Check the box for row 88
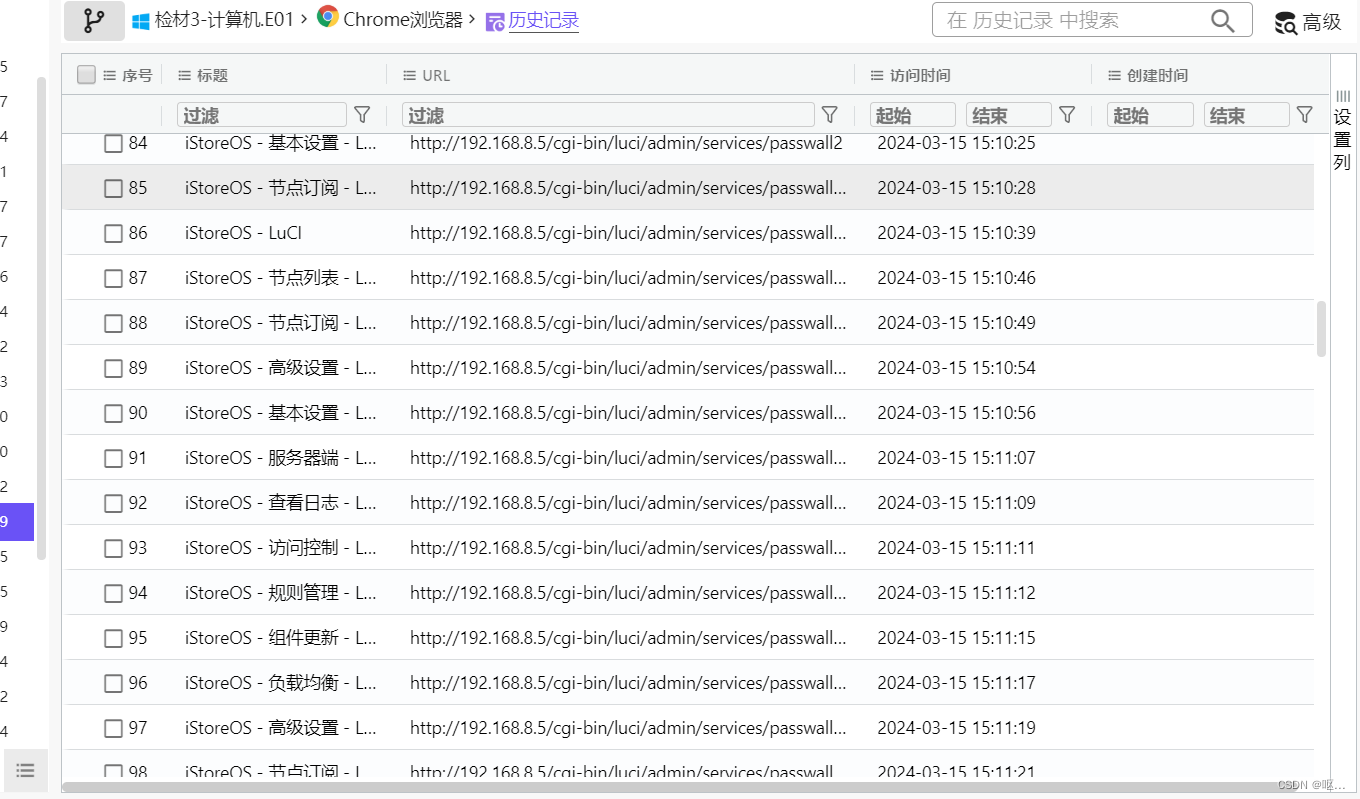1360x799 pixels. (113, 323)
